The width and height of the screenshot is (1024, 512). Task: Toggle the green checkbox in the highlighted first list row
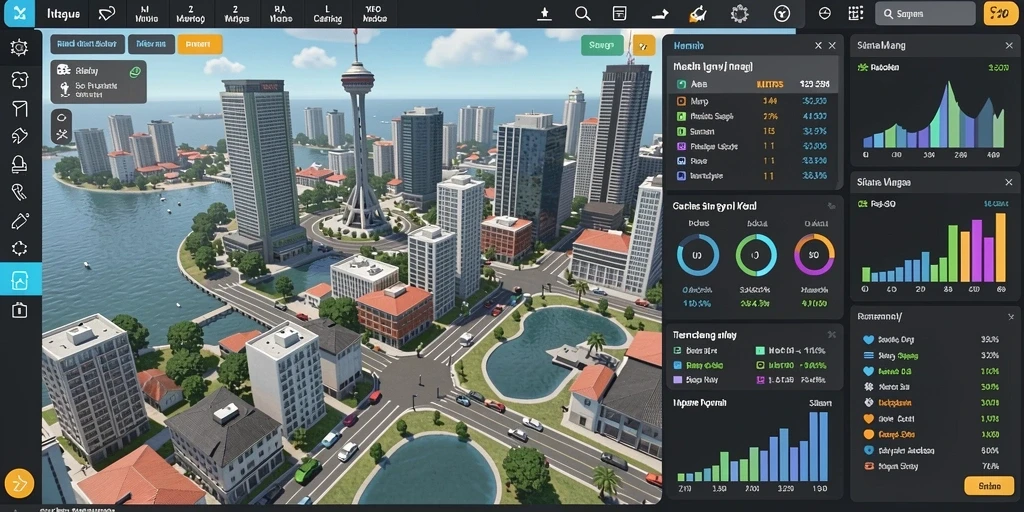pos(681,84)
